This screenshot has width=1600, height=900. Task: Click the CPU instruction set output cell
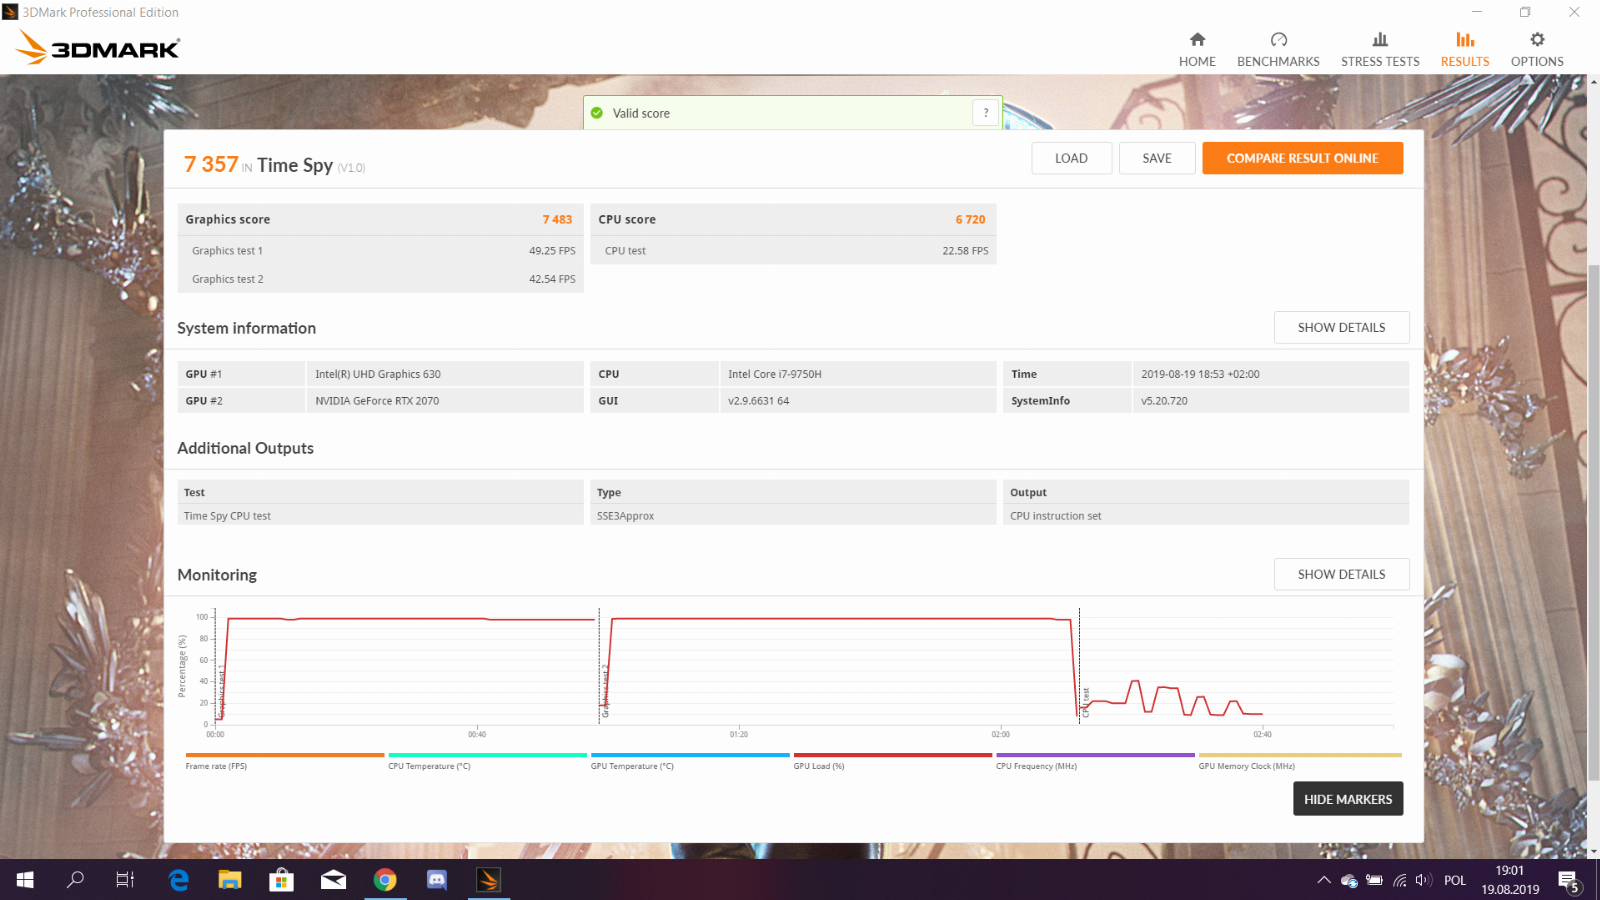[1206, 516]
